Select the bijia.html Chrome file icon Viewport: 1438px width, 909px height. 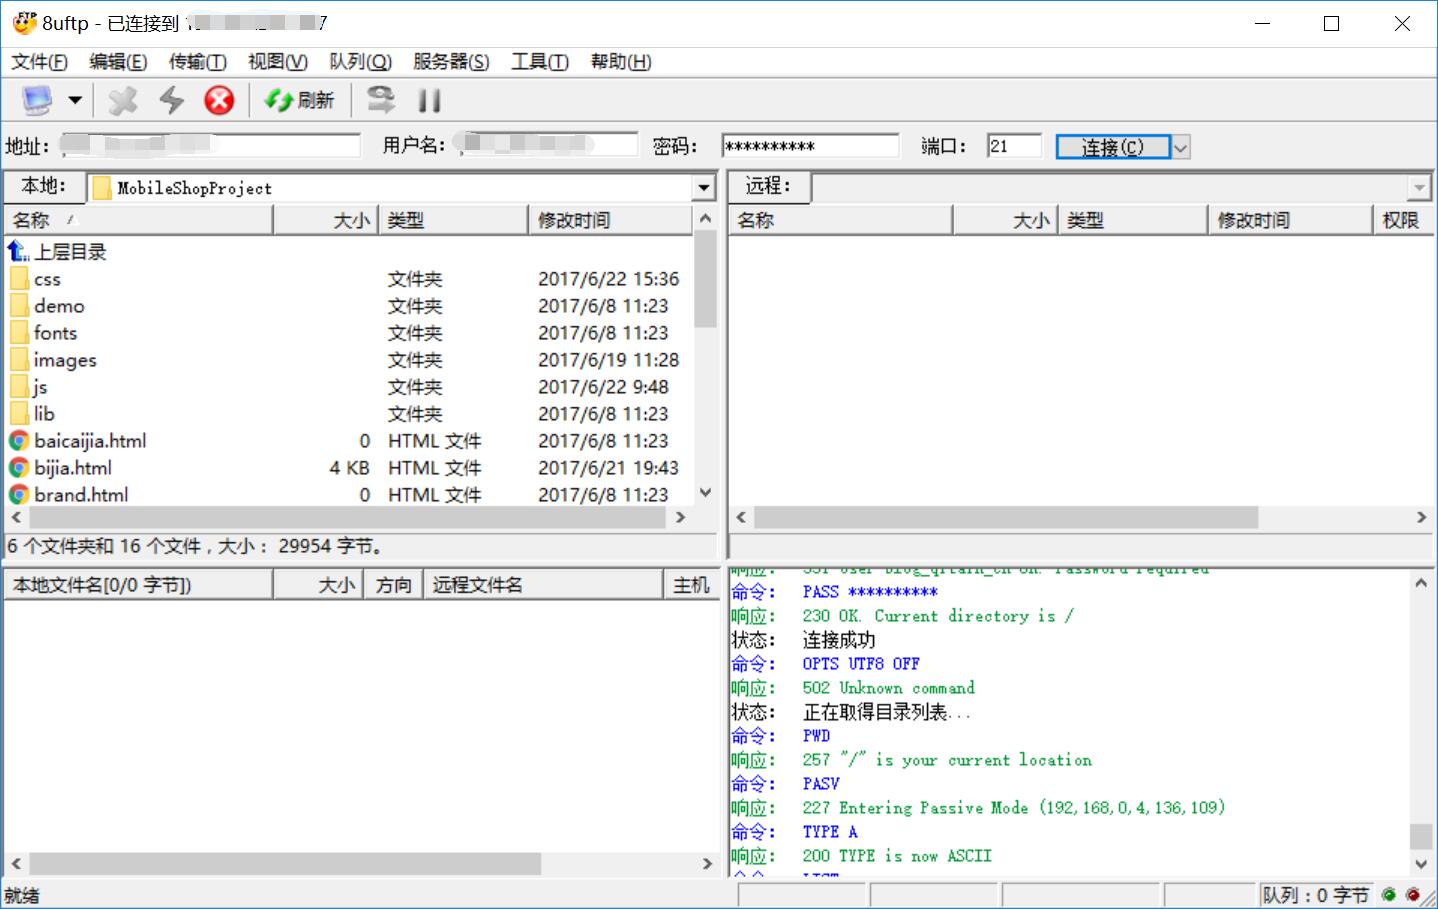point(19,468)
